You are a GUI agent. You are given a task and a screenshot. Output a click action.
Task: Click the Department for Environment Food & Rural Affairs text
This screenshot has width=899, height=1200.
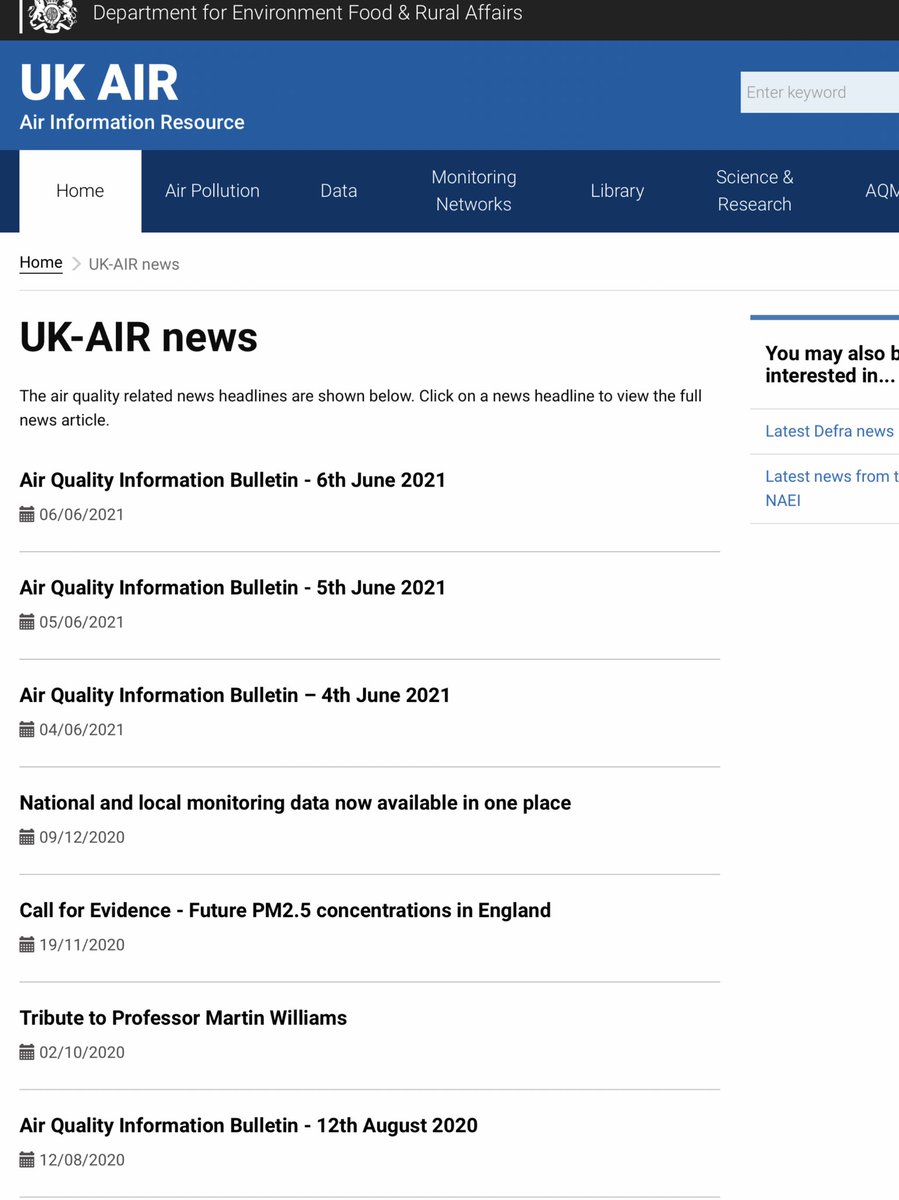pos(307,13)
